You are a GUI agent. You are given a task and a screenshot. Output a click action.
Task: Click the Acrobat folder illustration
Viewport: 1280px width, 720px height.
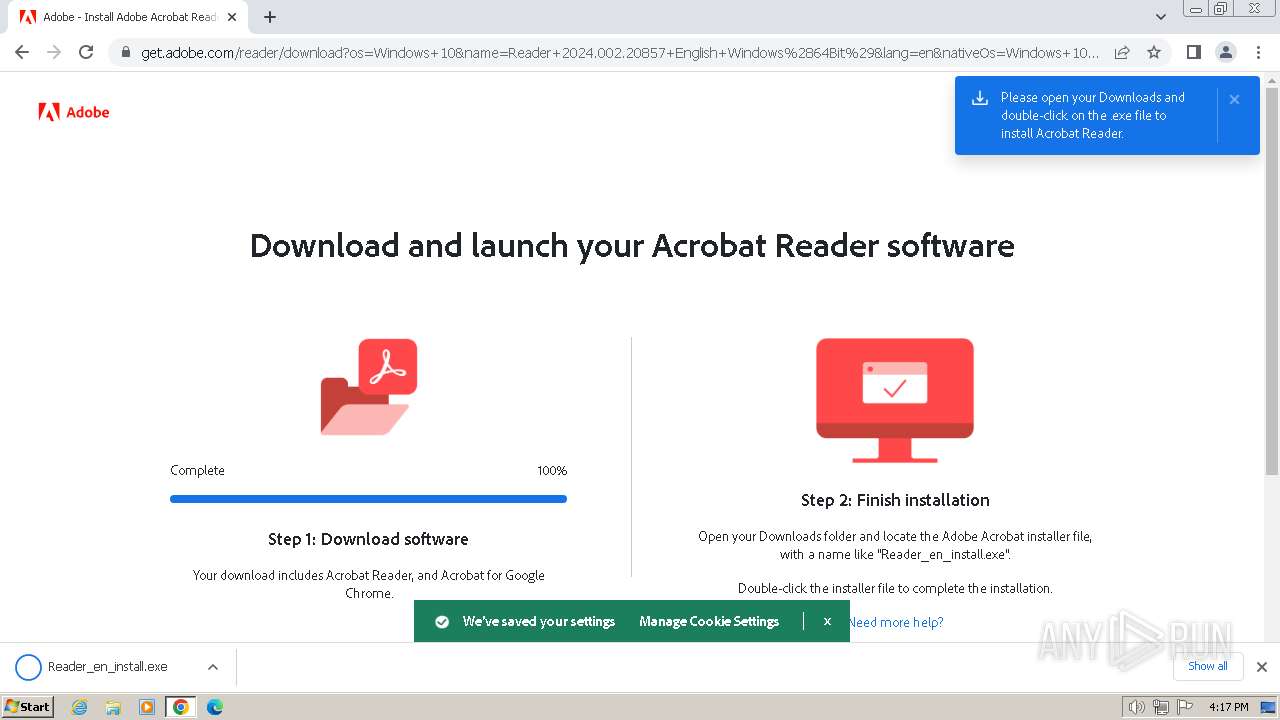point(368,387)
